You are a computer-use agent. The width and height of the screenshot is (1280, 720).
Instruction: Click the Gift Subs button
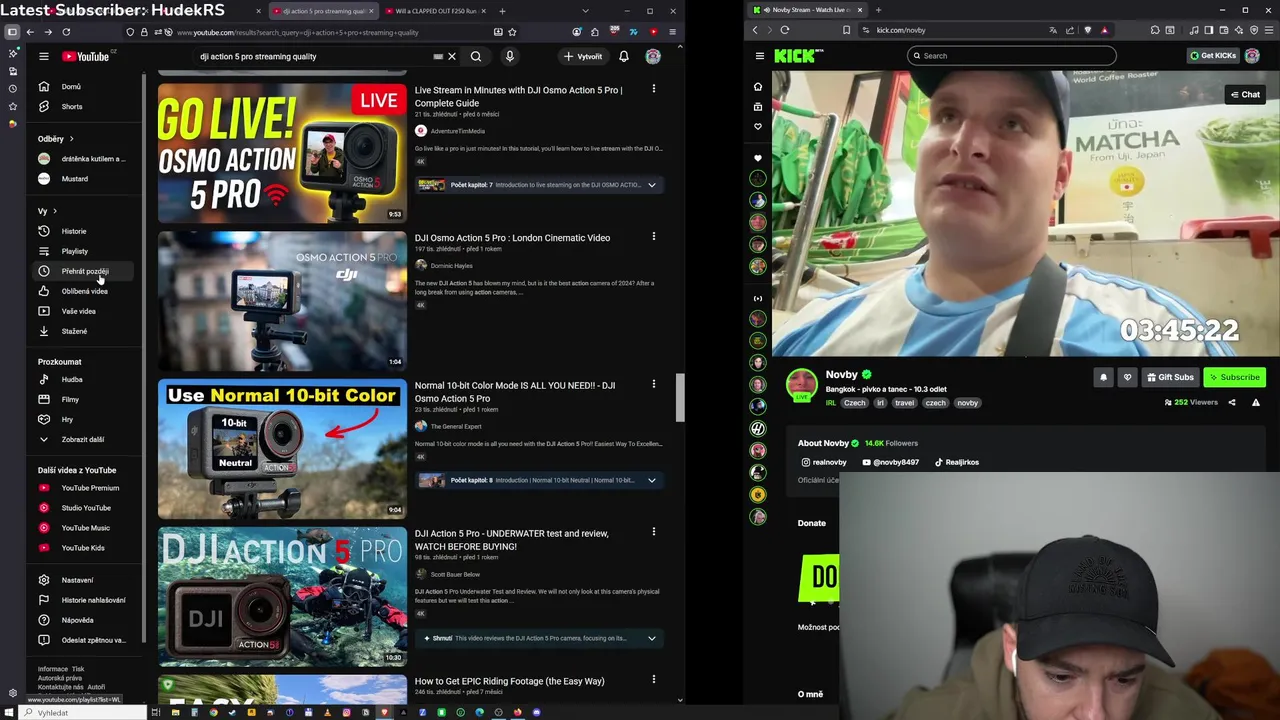click(1170, 377)
